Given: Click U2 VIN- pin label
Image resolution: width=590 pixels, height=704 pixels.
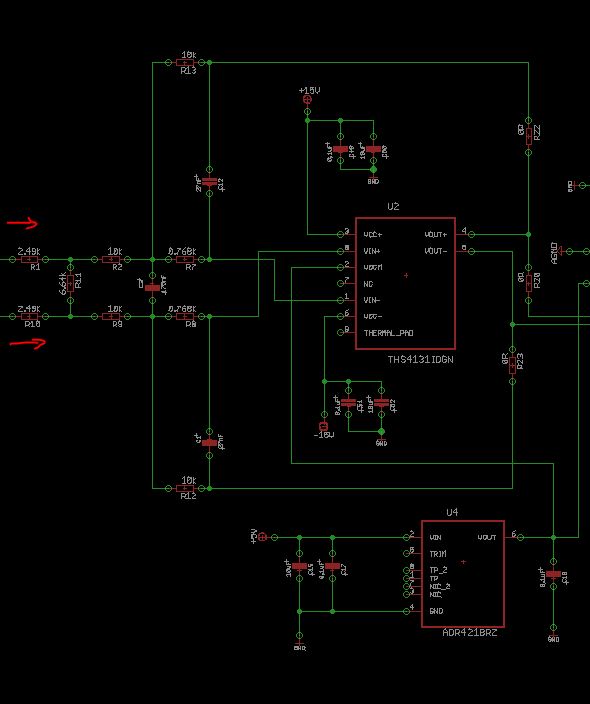Looking at the screenshot, I should [x=372, y=300].
